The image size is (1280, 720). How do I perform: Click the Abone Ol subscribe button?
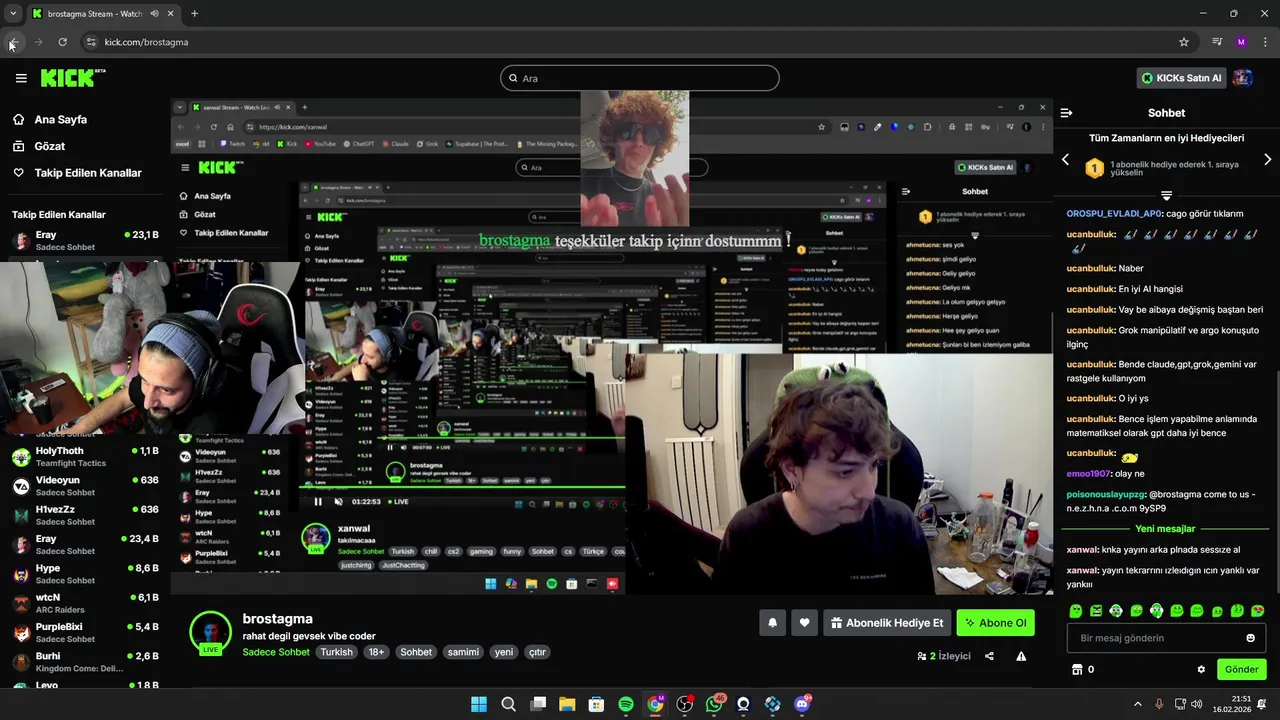pos(995,623)
